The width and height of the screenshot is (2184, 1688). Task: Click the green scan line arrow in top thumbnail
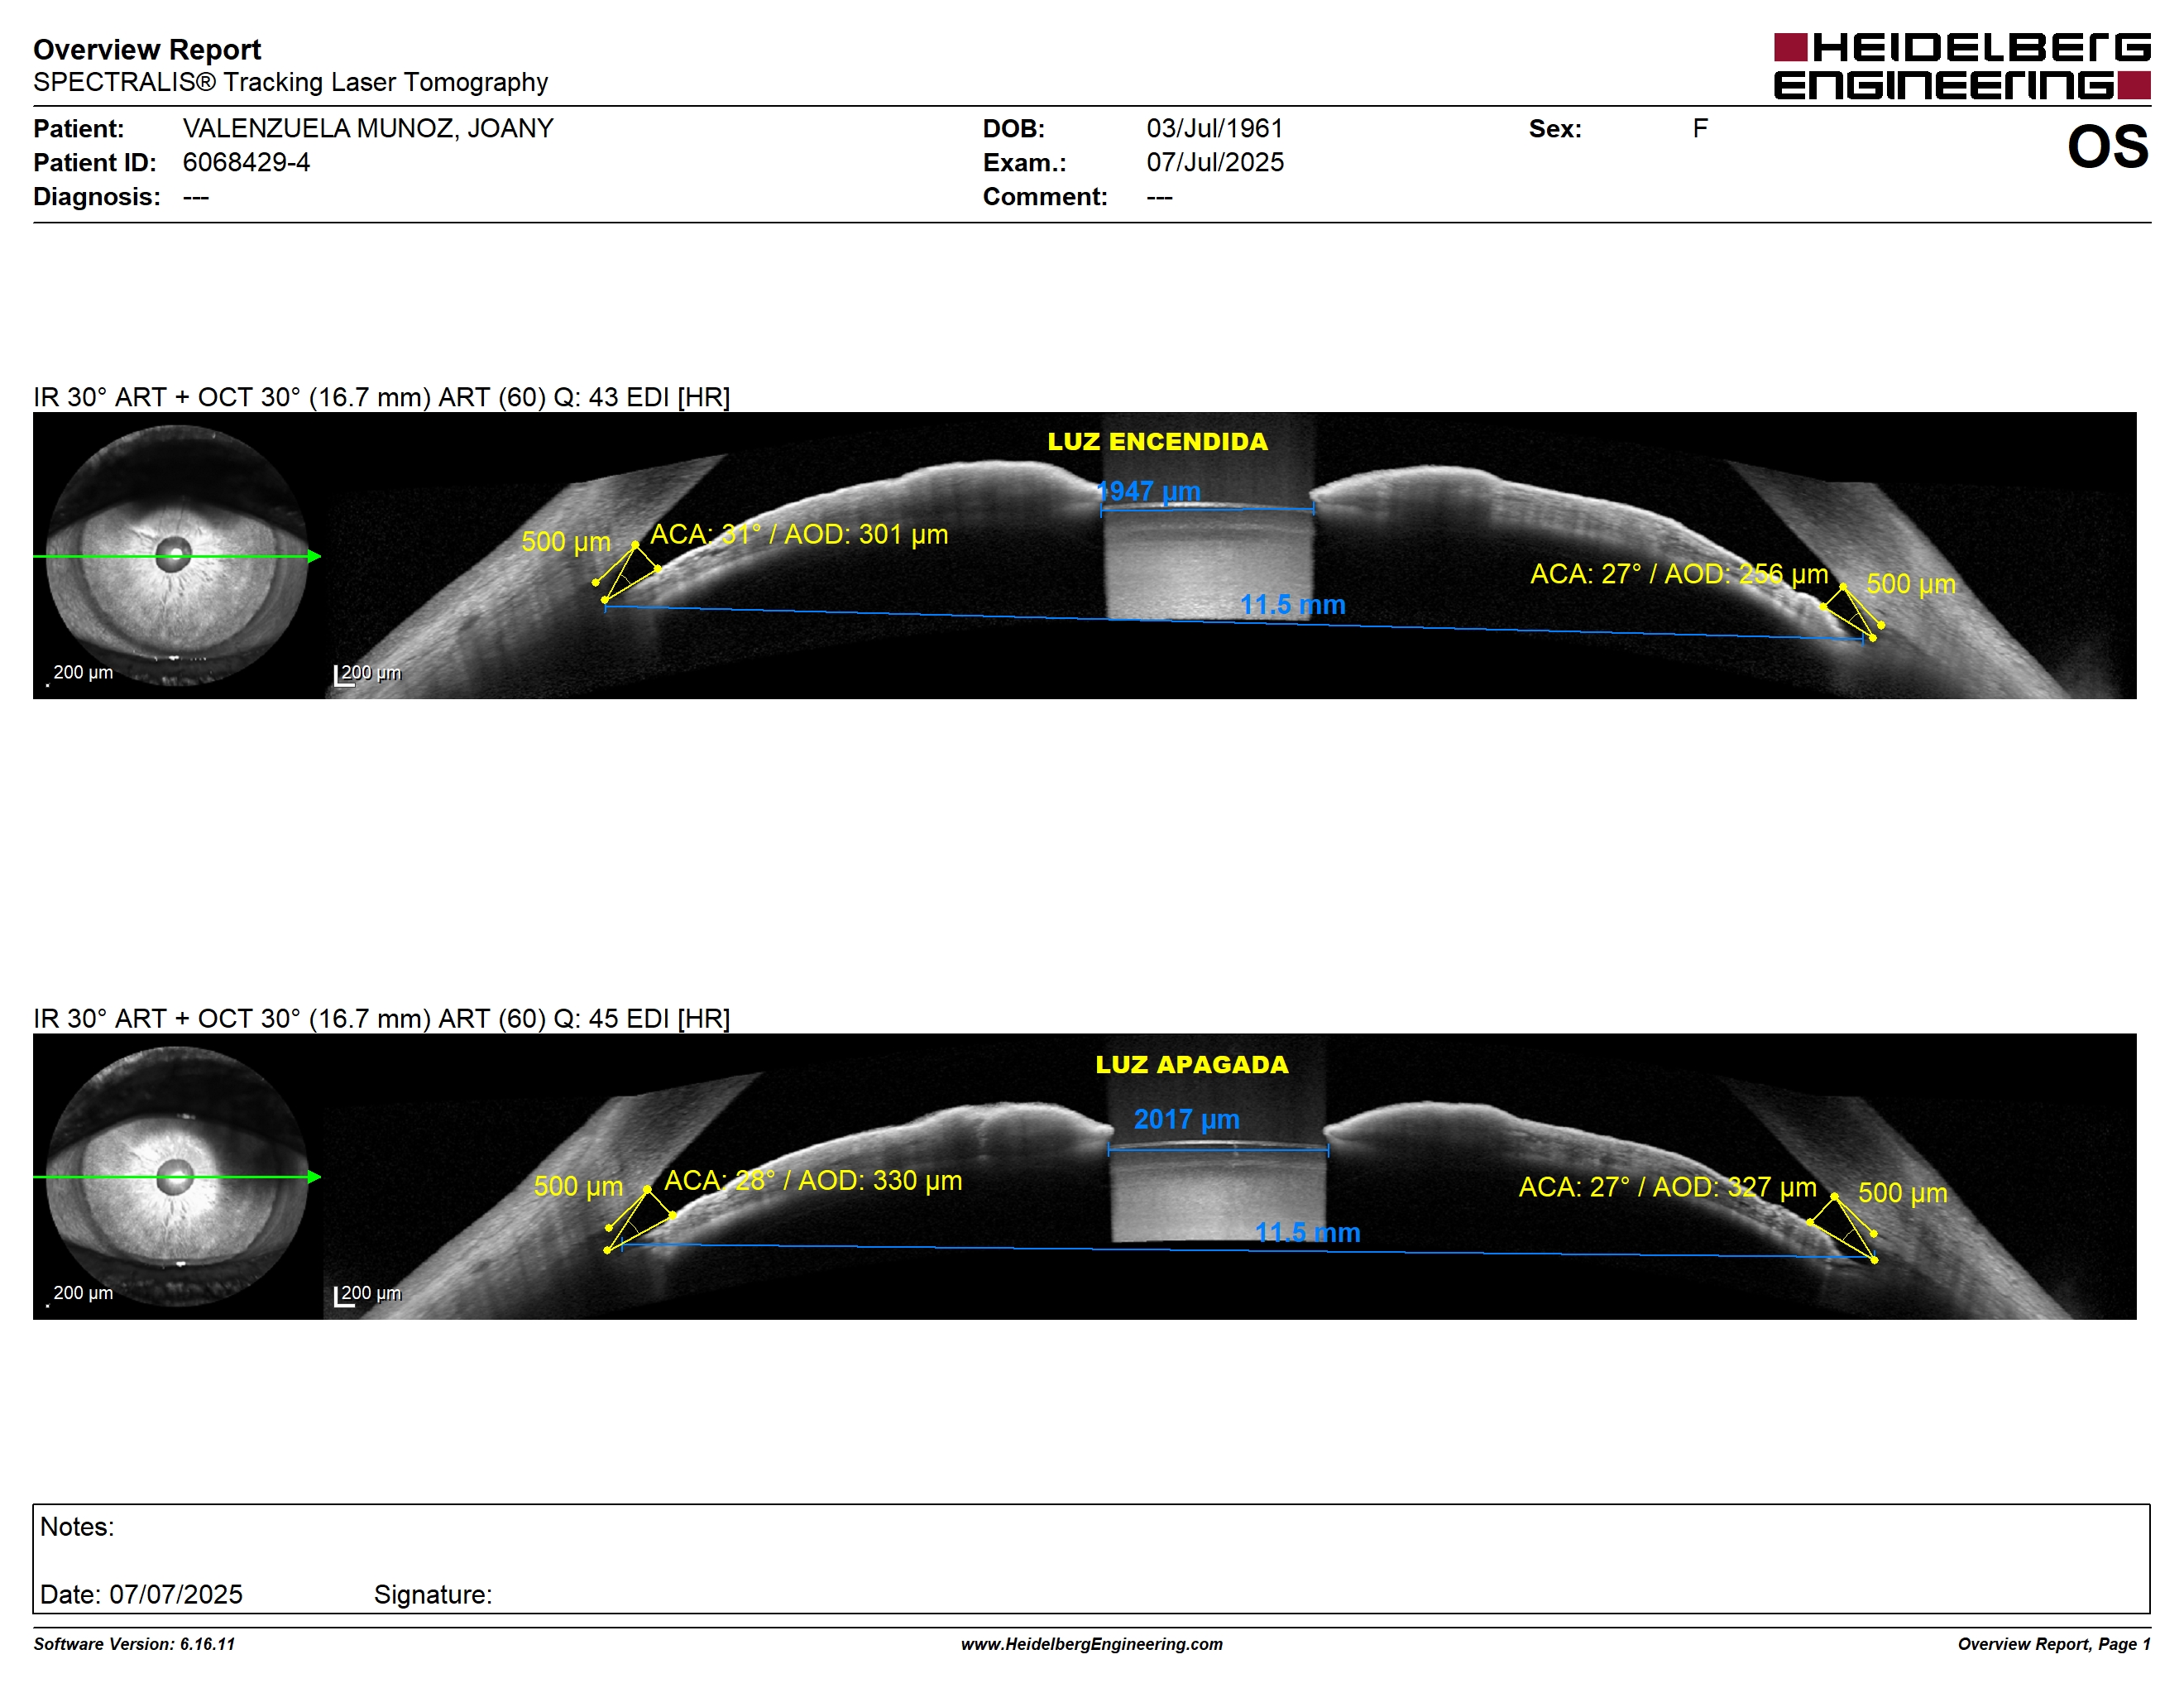(177, 556)
